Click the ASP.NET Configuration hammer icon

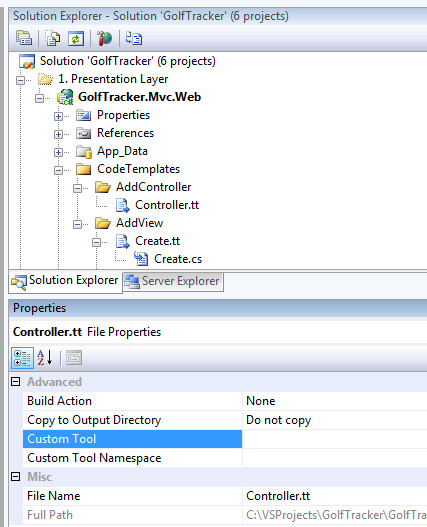pos(104,38)
